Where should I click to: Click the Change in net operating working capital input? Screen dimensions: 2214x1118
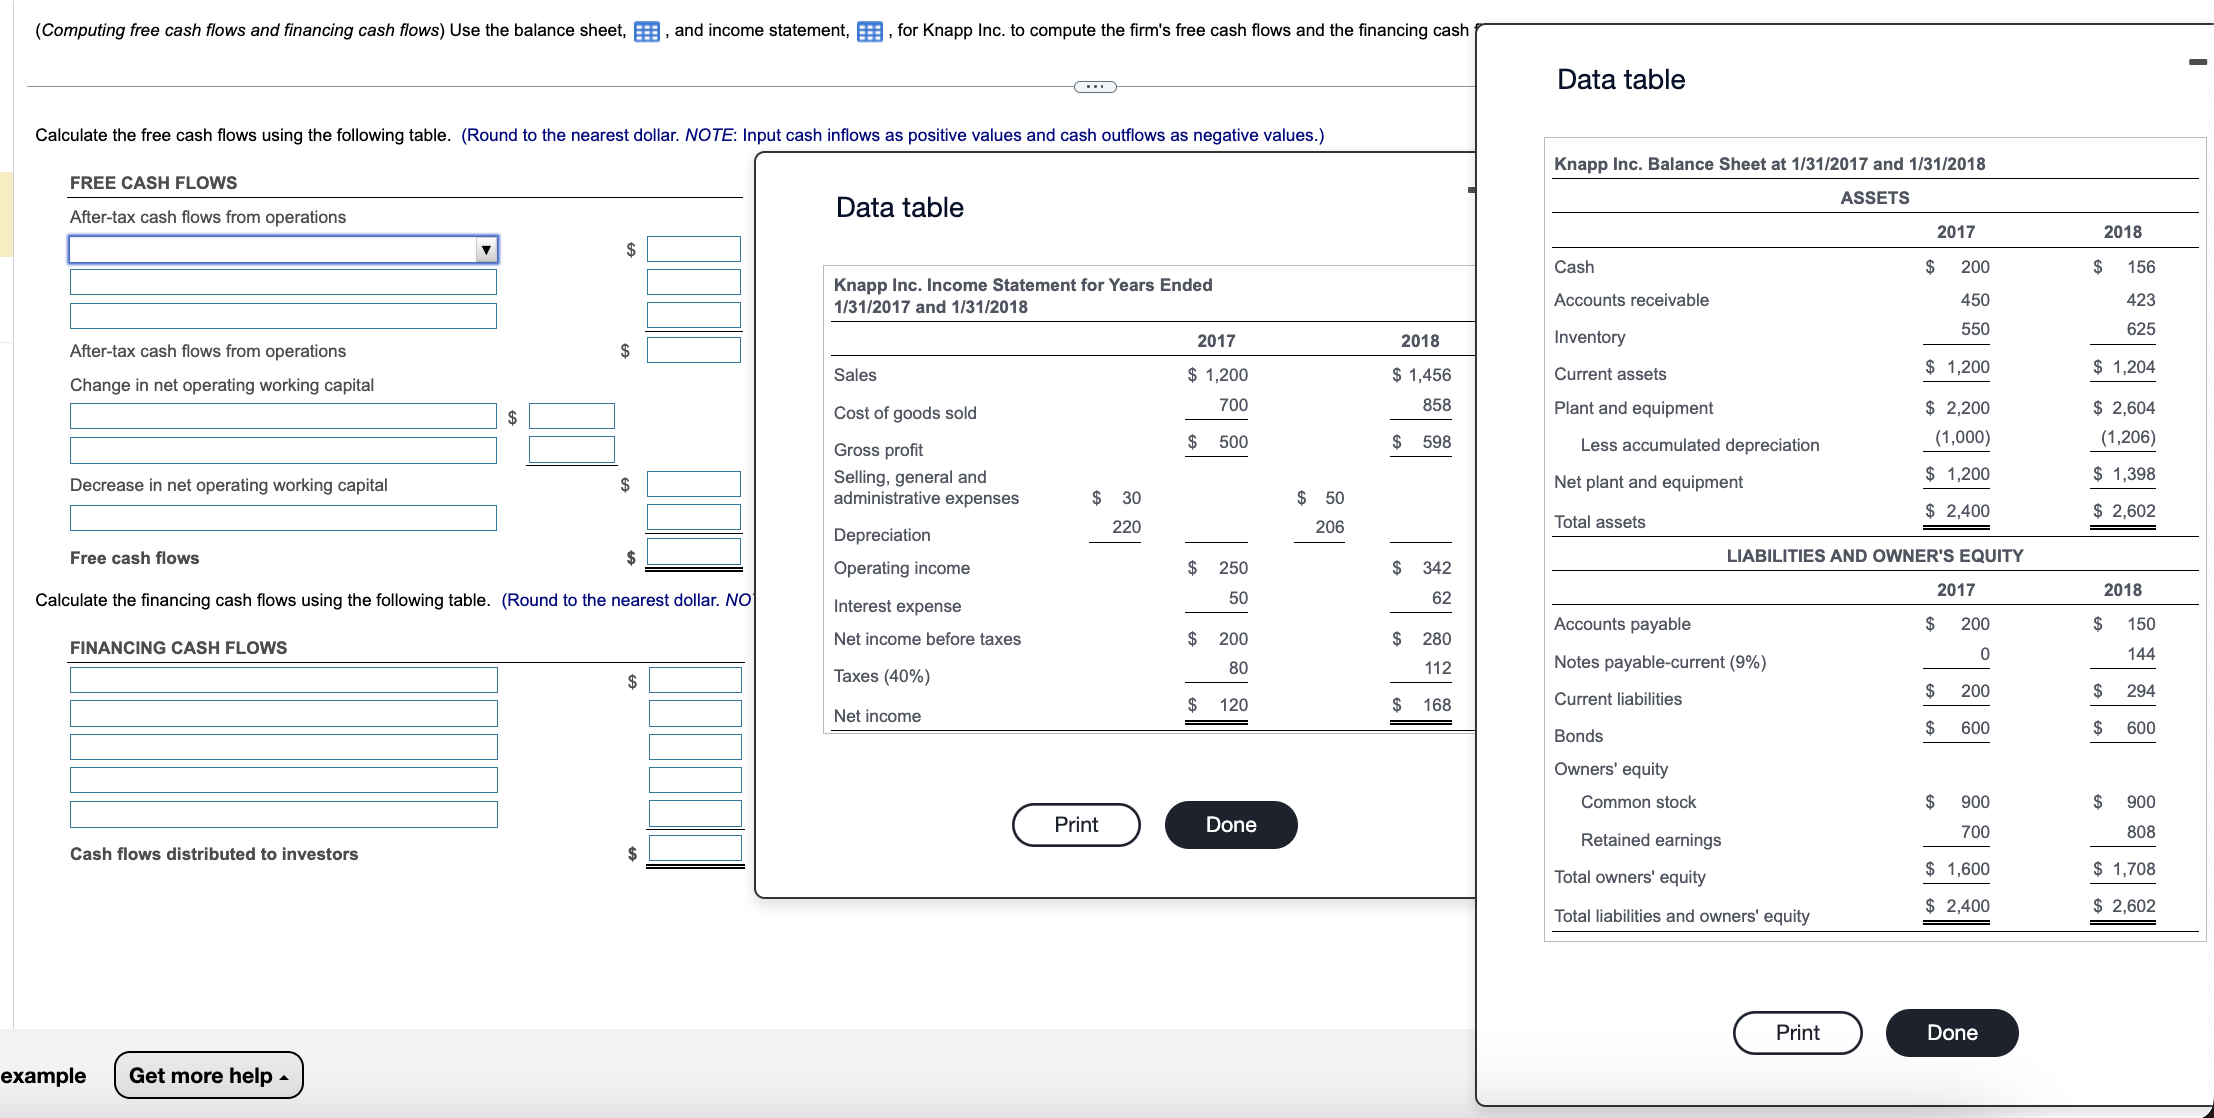pos(283,417)
